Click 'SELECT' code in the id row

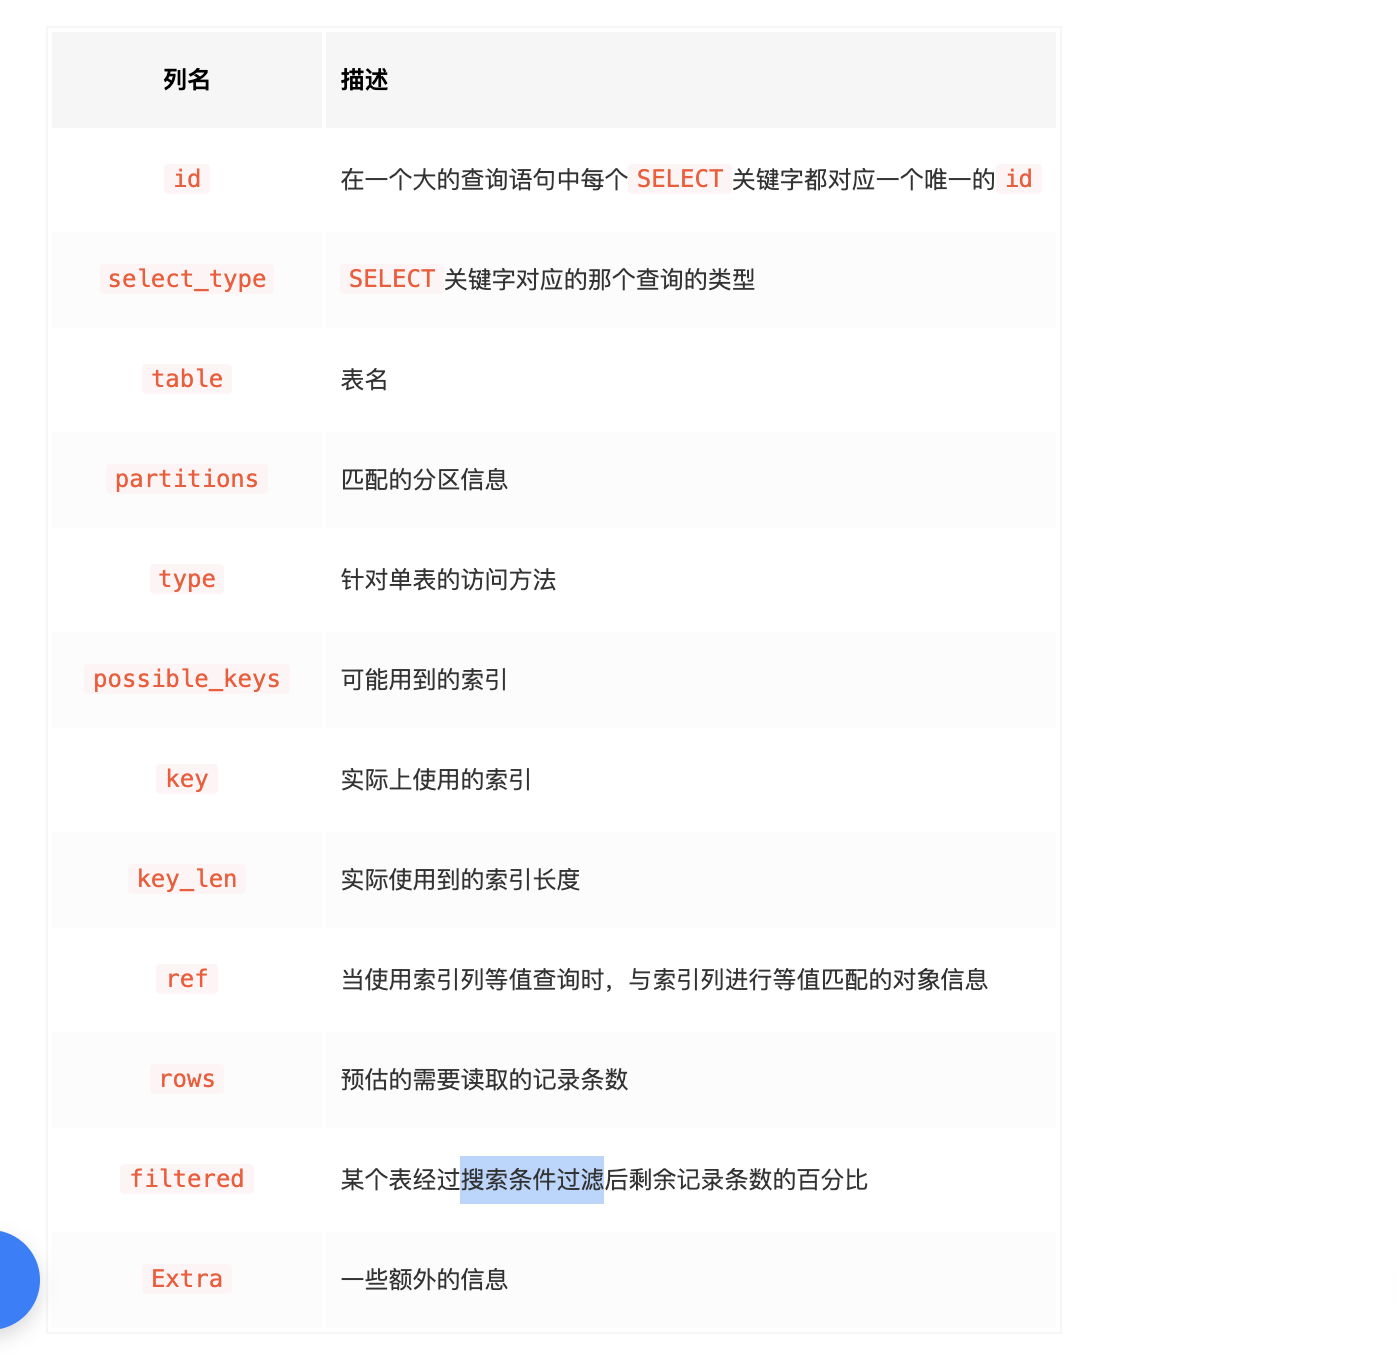tap(680, 179)
